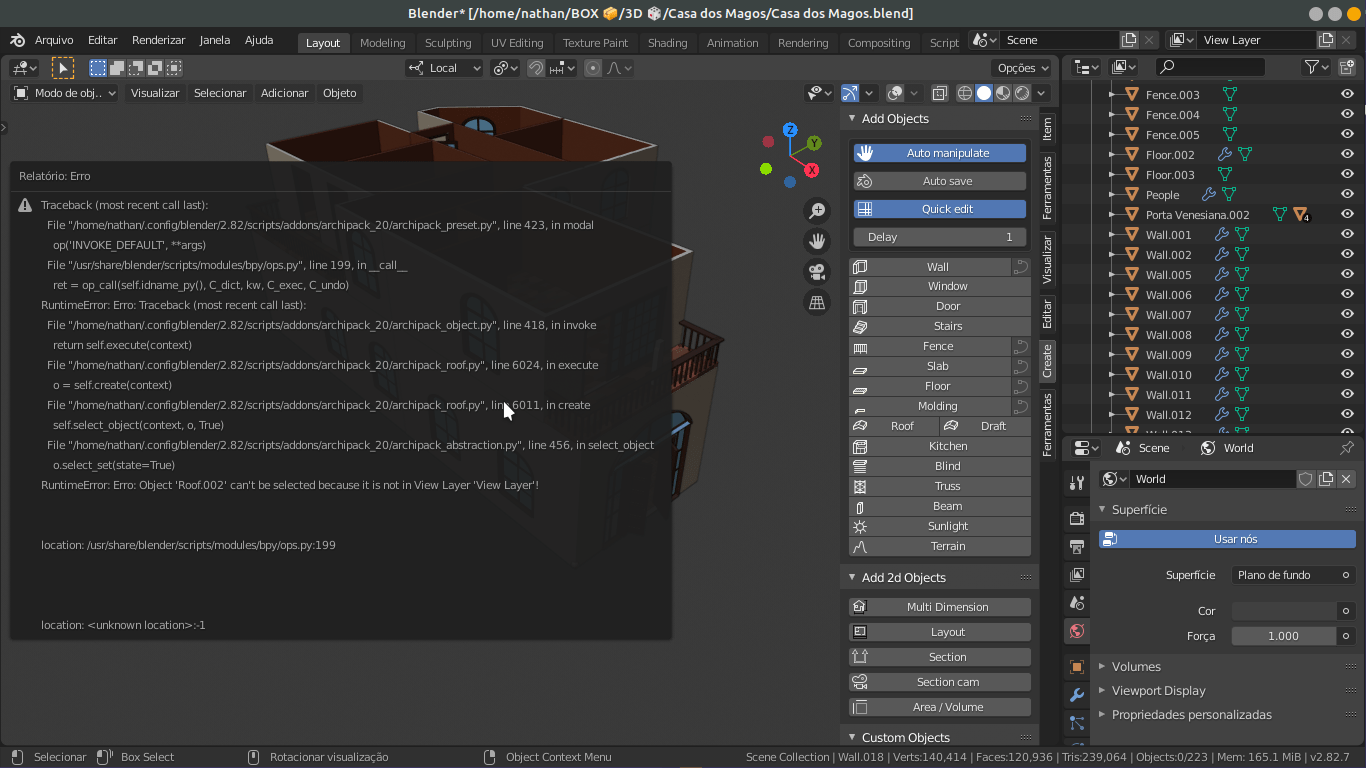The image size is (1366, 768).
Task: Switch to the Shading workspace tab
Action: [667, 42]
